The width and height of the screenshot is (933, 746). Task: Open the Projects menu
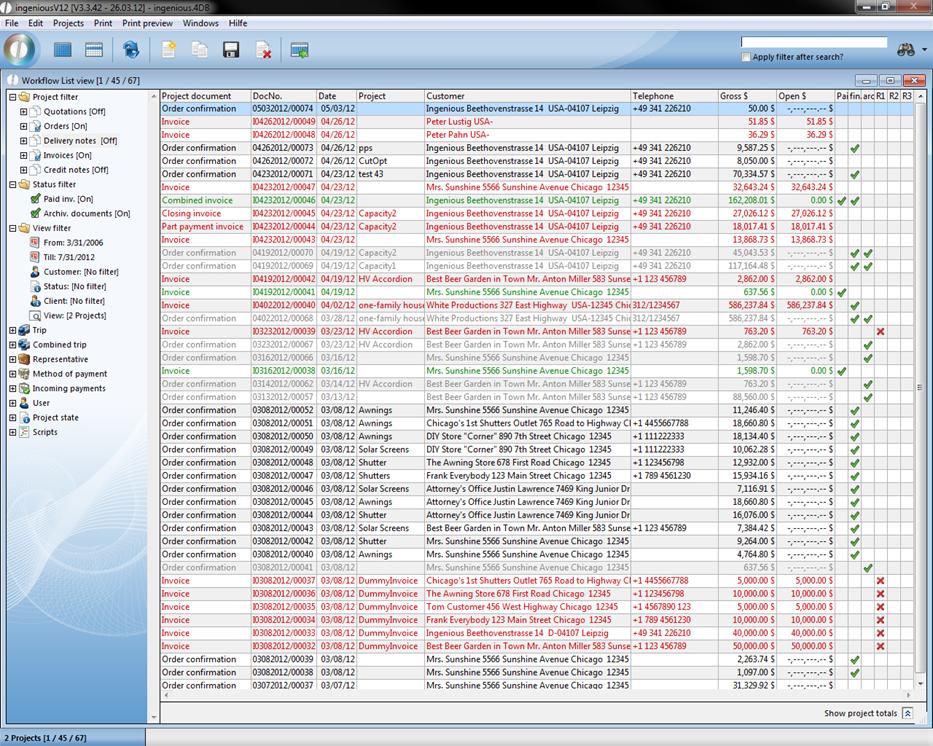pyautogui.click(x=68, y=22)
